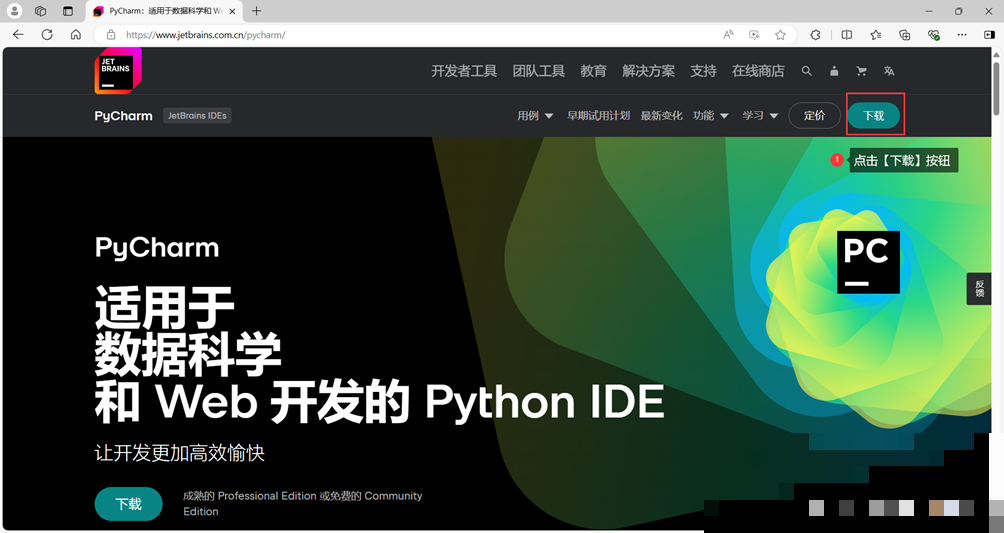1004x533 pixels.
Task: Open the 教育 menu
Action: click(594, 71)
